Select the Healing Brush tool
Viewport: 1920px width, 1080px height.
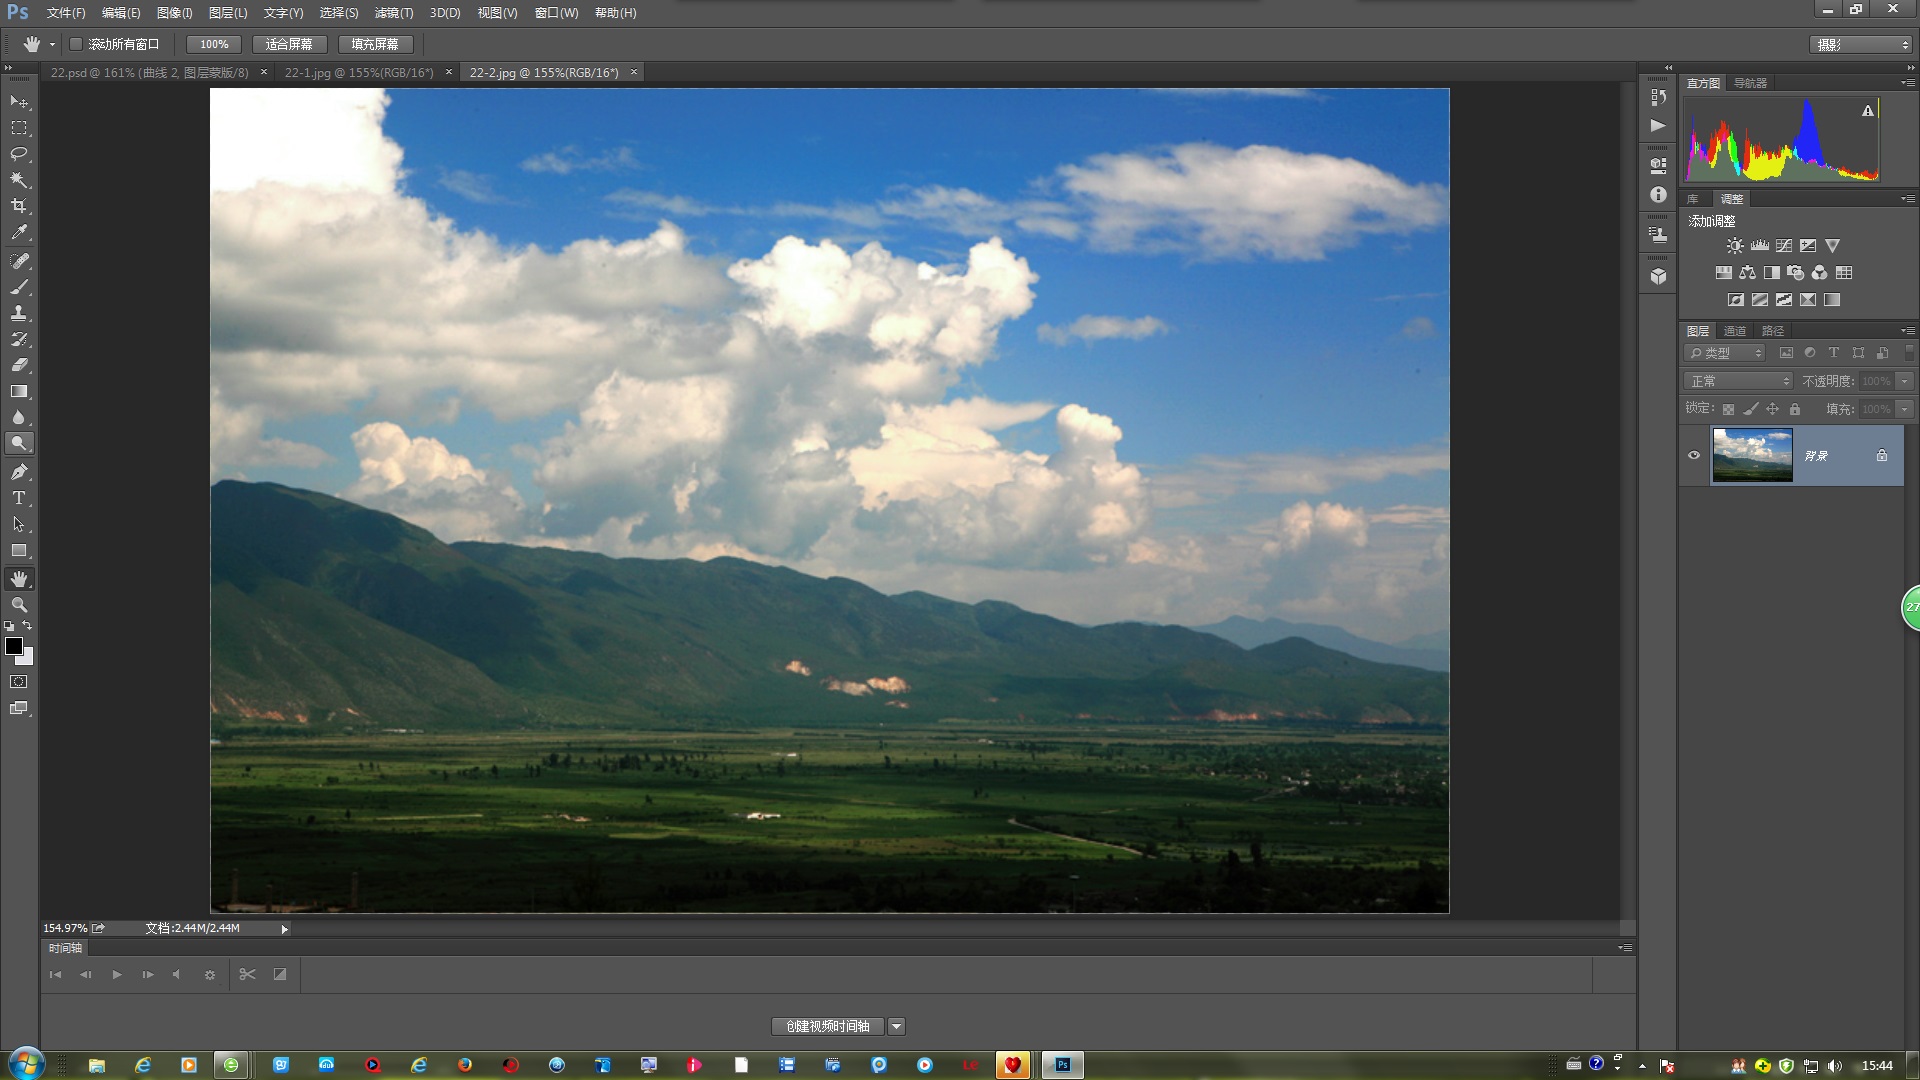pyautogui.click(x=19, y=261)
